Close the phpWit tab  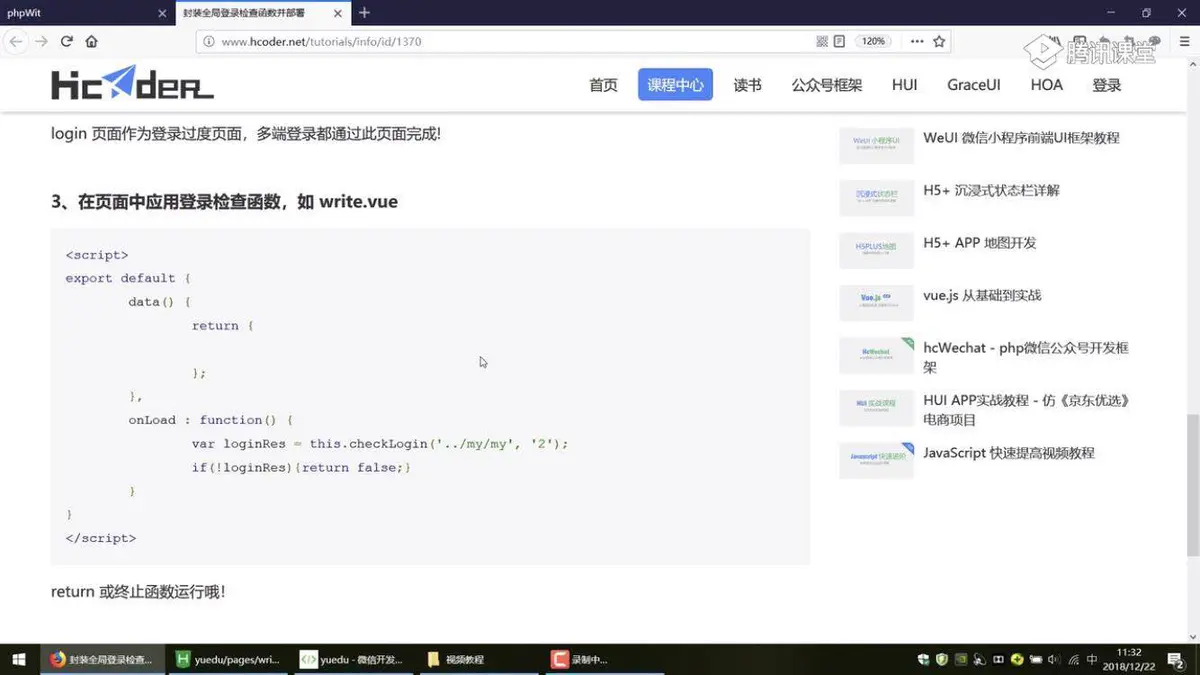click(x=163, y=13)
